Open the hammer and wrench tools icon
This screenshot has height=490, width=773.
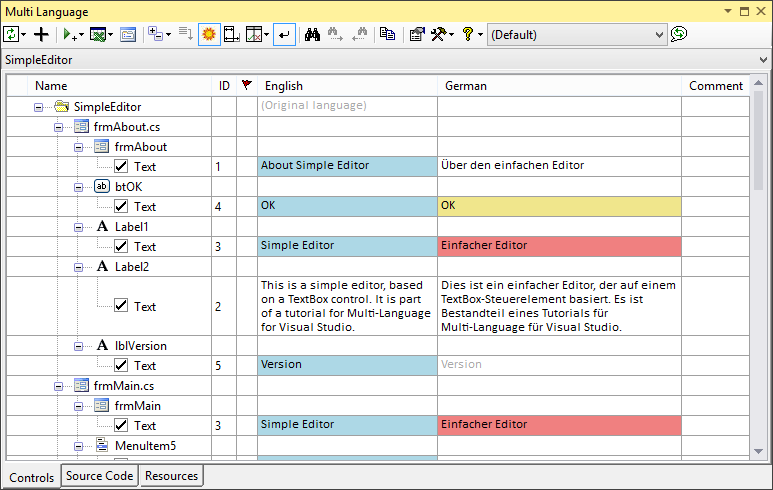point(438,35)
